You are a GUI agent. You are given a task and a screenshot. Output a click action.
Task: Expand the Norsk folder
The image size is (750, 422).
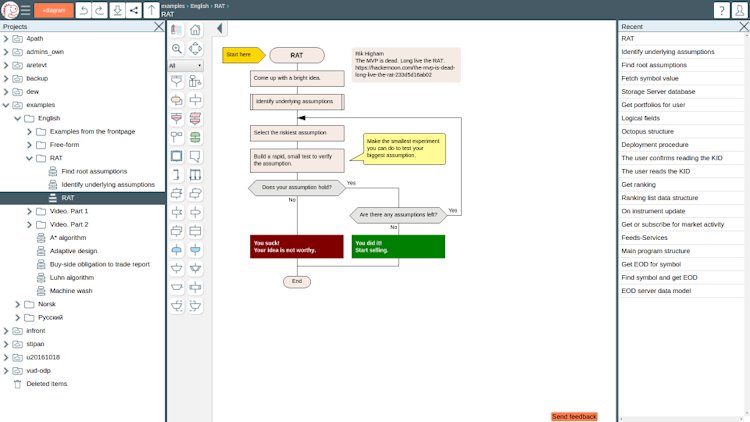[18, 304]
